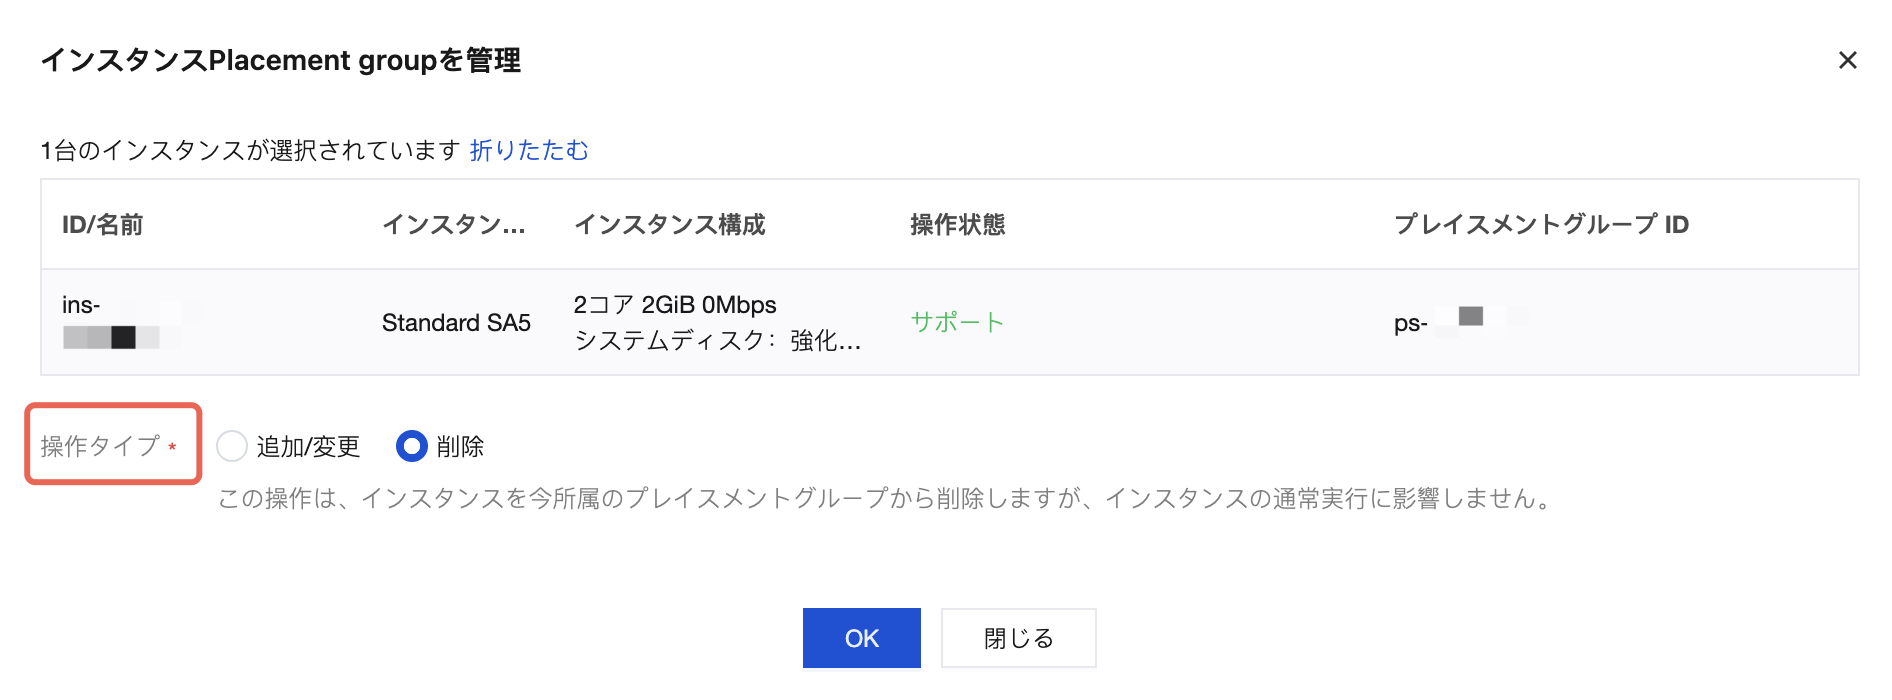Click the instance ID starting with ins-
This screenshot has height=700, width=1892.
click(x=82, y=305)
